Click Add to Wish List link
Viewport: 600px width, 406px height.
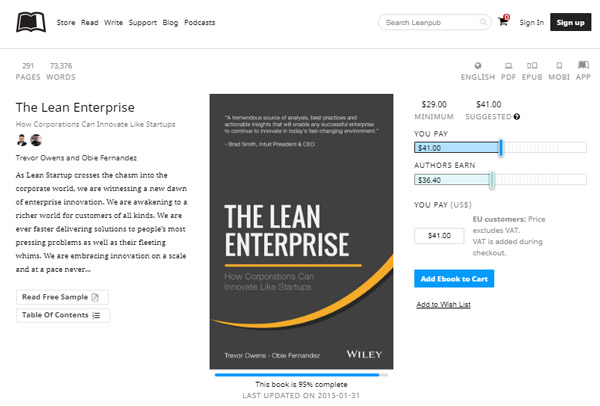pyautogui.click(x=443, y=304)
